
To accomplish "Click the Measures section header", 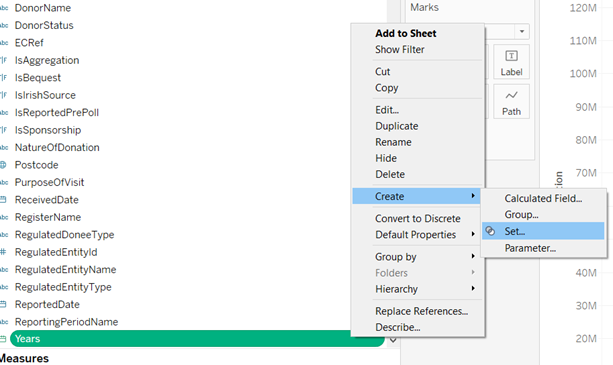I will click(24, 358).
